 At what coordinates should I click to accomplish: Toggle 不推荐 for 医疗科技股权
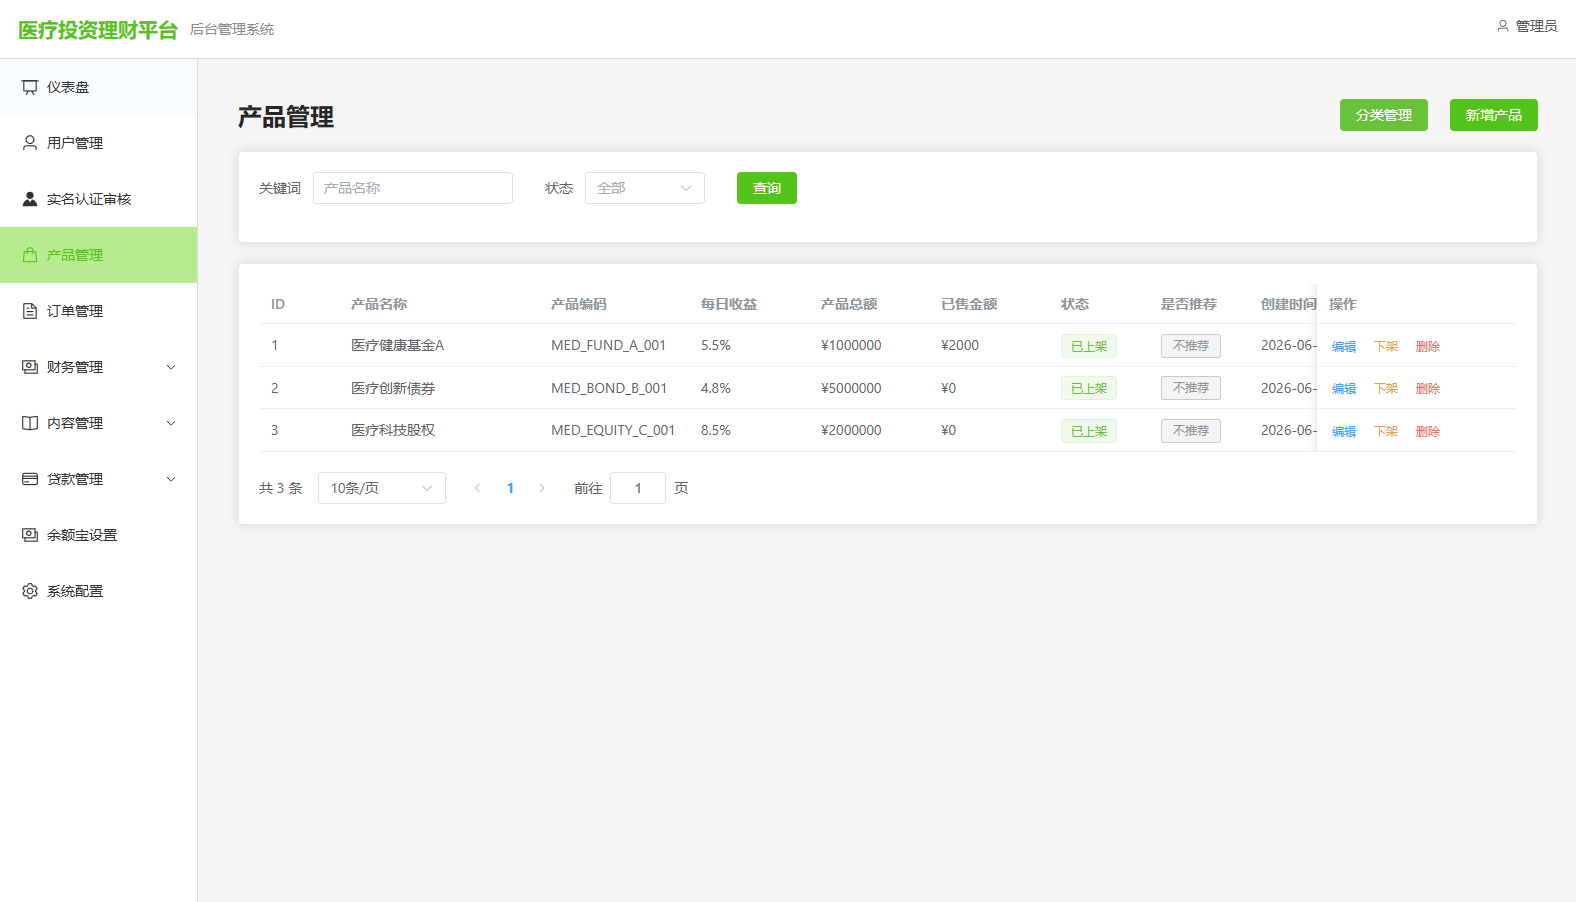tap(1191, 431)
